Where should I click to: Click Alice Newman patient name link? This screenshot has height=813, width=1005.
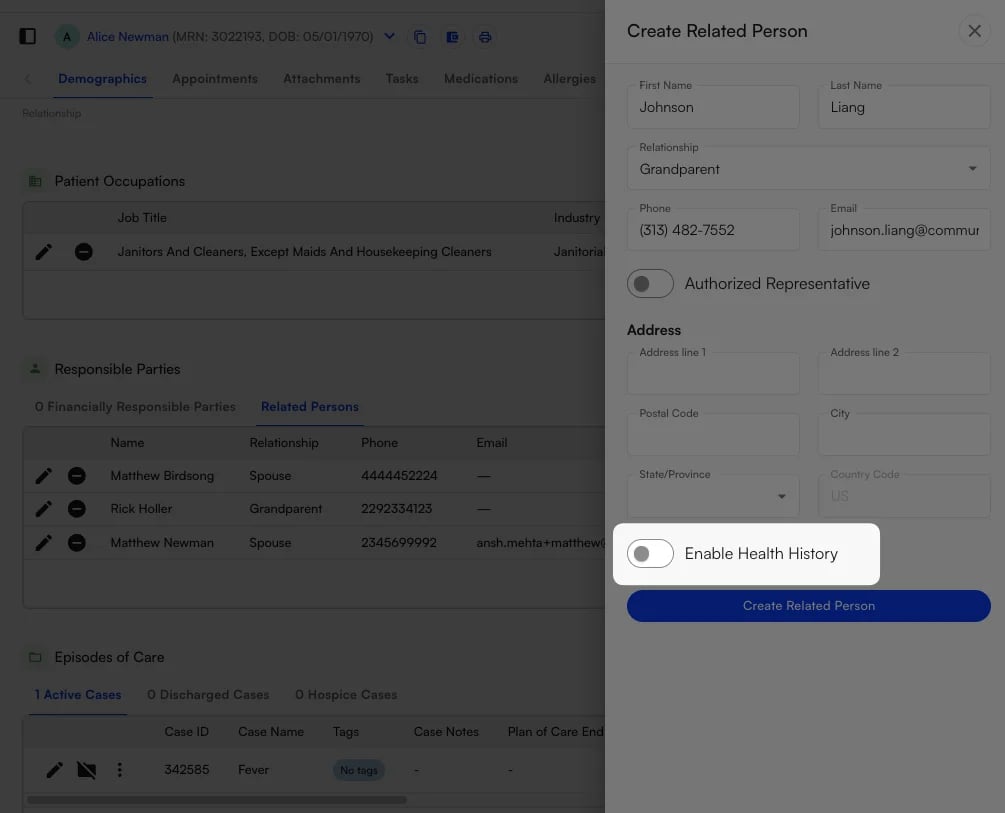pyautogui.click(x=128, y=37)
